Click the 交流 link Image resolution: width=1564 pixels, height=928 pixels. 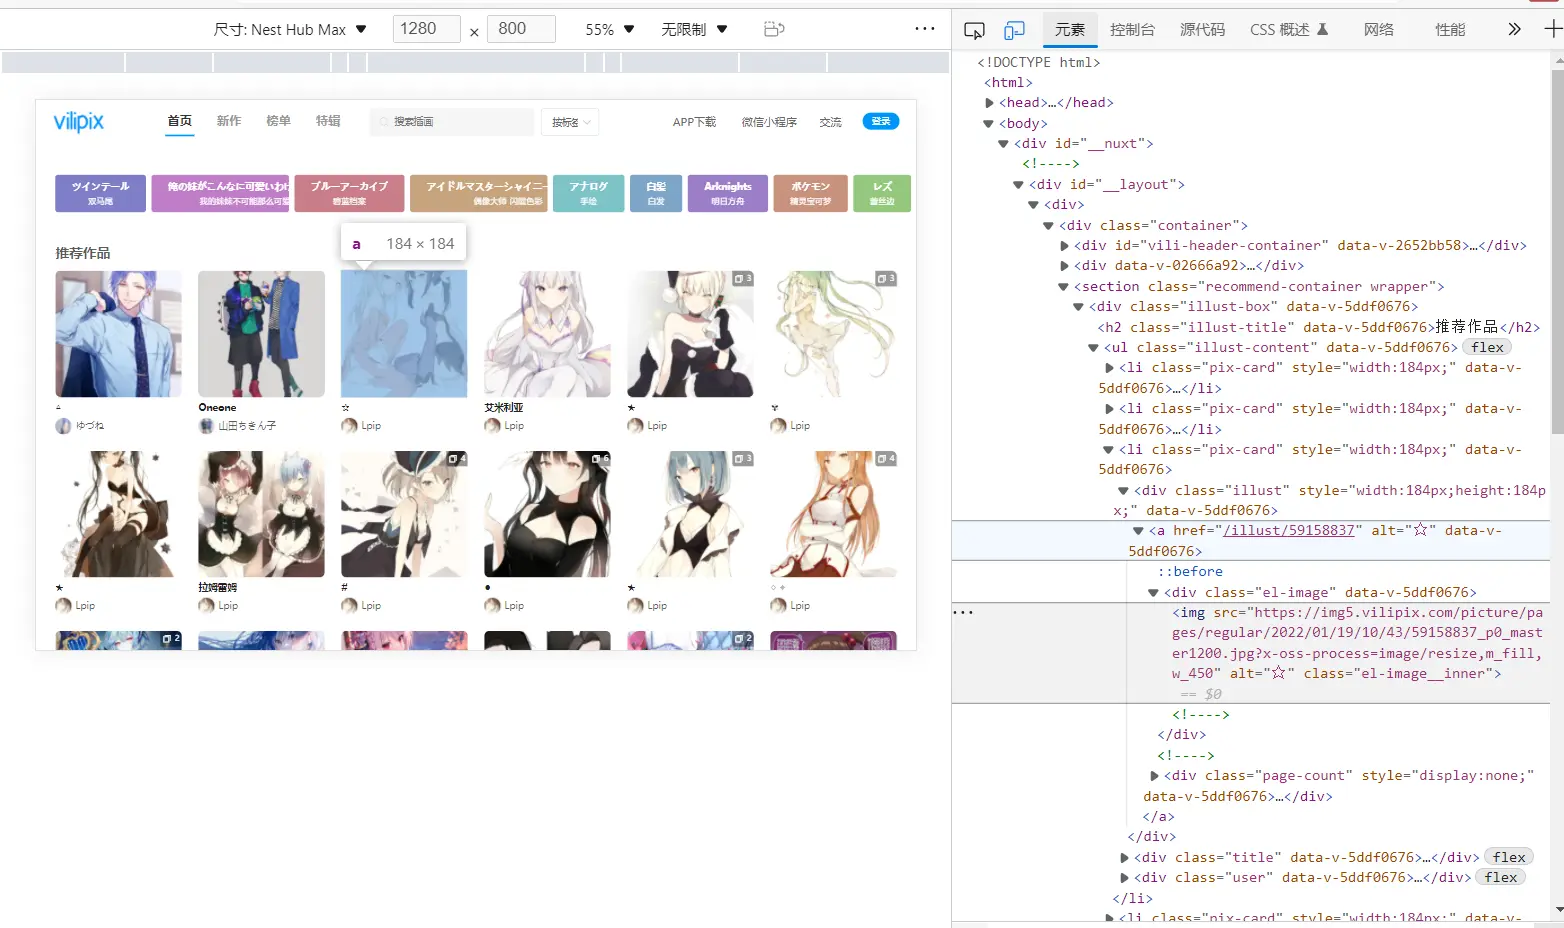click(x=830, y=122)
